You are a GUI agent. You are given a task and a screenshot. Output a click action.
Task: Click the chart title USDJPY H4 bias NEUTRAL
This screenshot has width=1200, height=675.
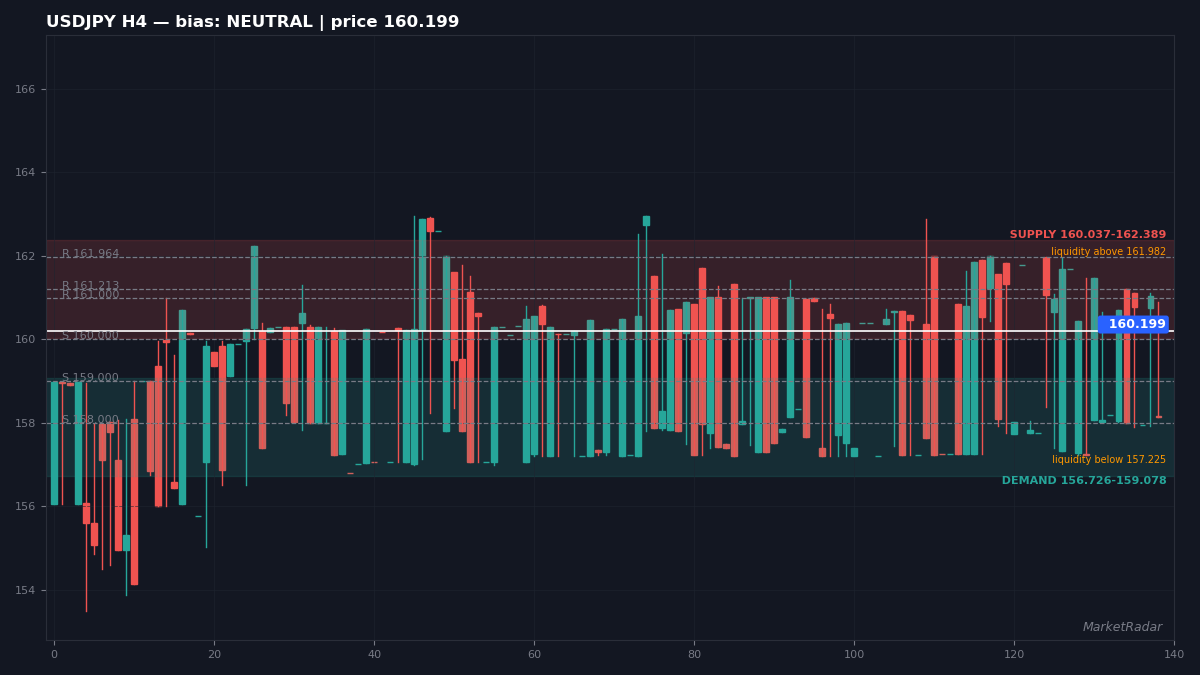[252, 22]
